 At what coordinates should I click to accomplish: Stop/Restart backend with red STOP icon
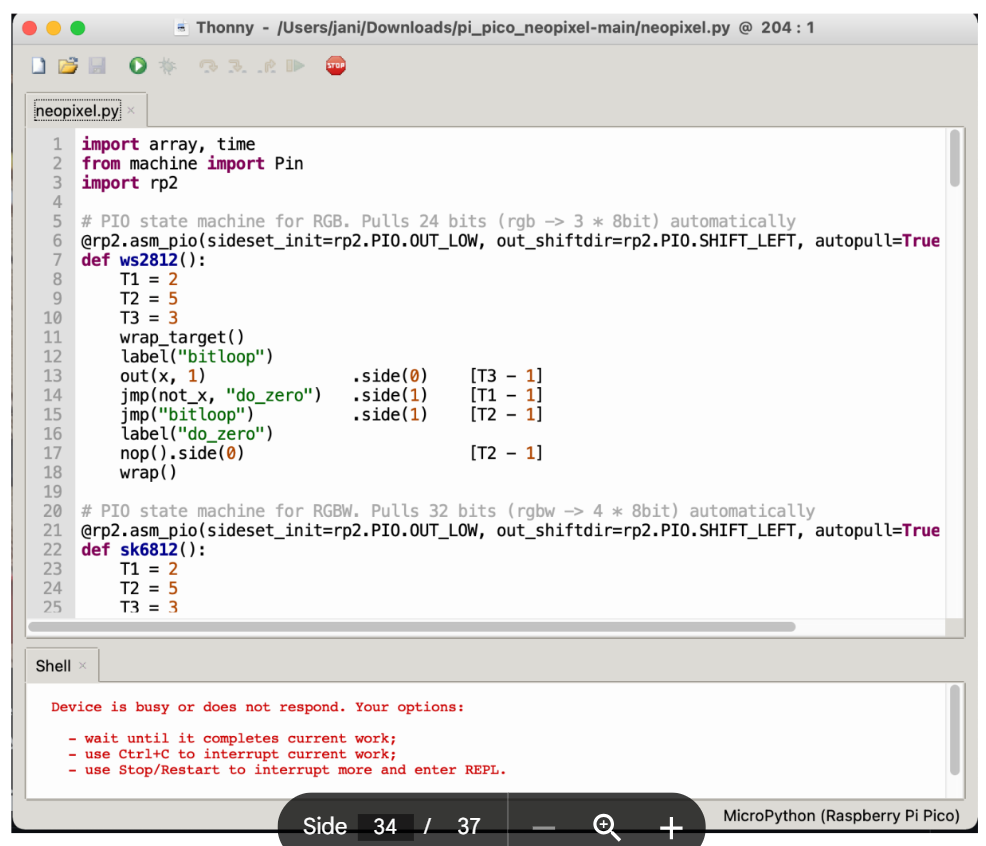[x=336, y=65]
